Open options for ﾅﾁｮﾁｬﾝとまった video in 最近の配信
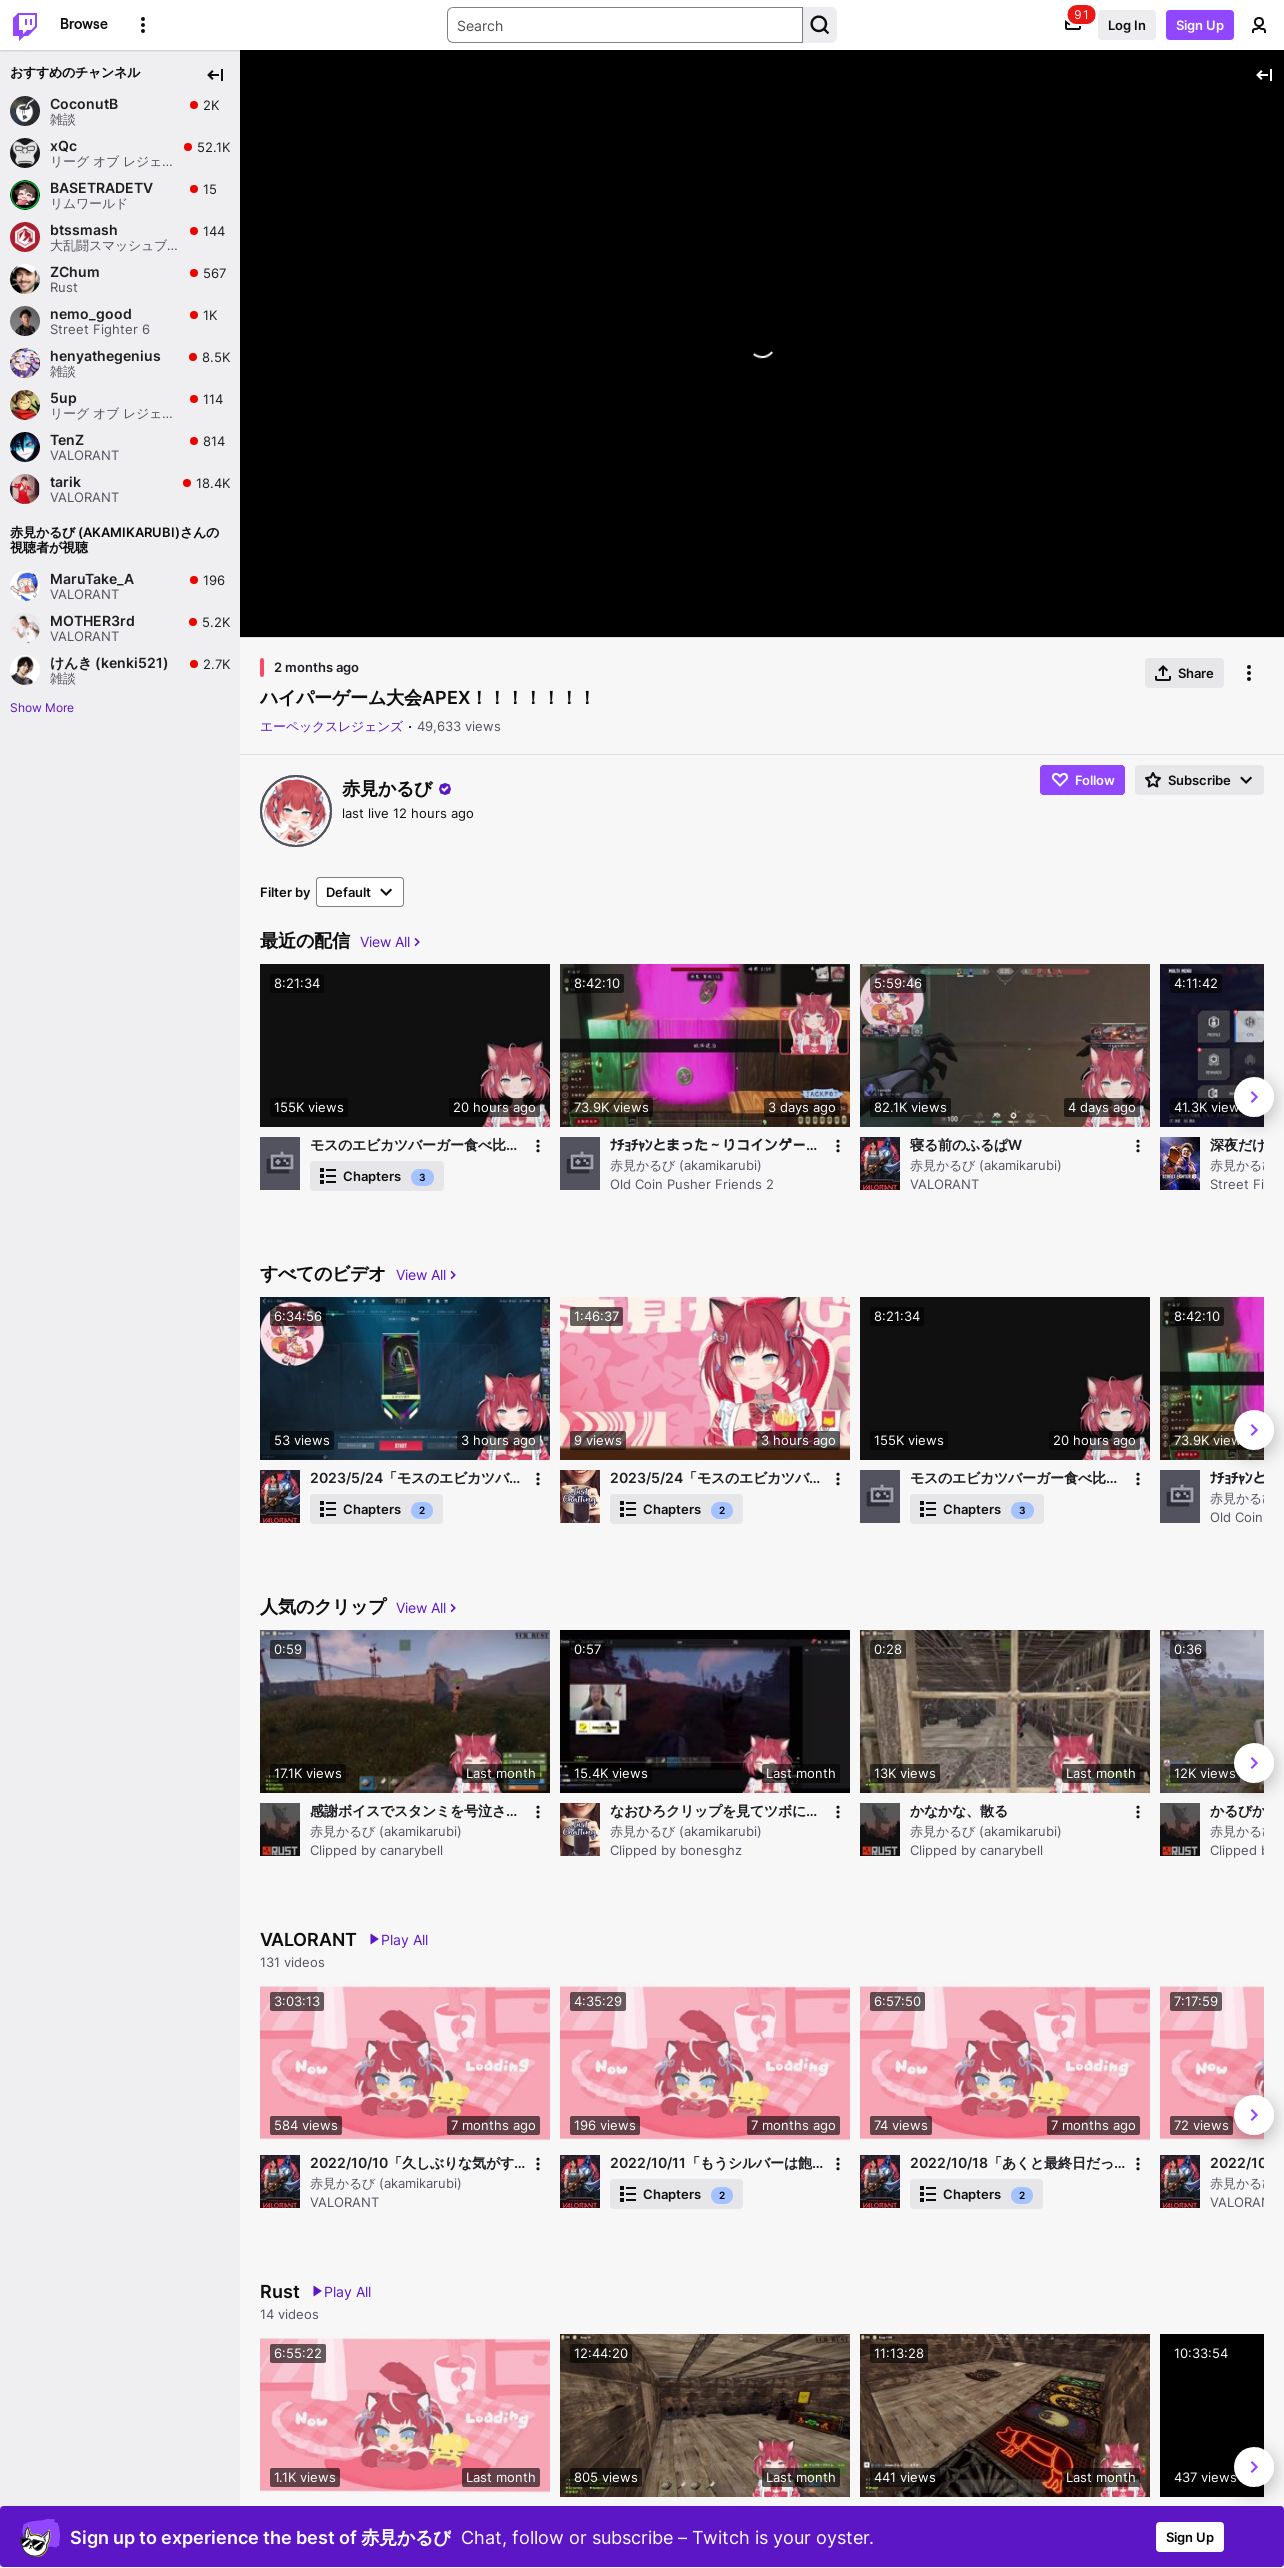Screen dimensions: 1284x2568 (838, 1146)
